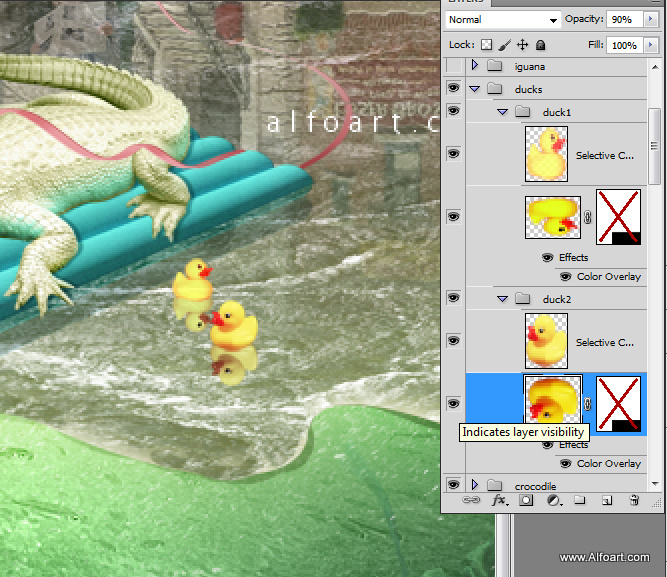Collapse the ducks group
The height and width of the screenshot is (577, 667).
[x=475, y=89]
